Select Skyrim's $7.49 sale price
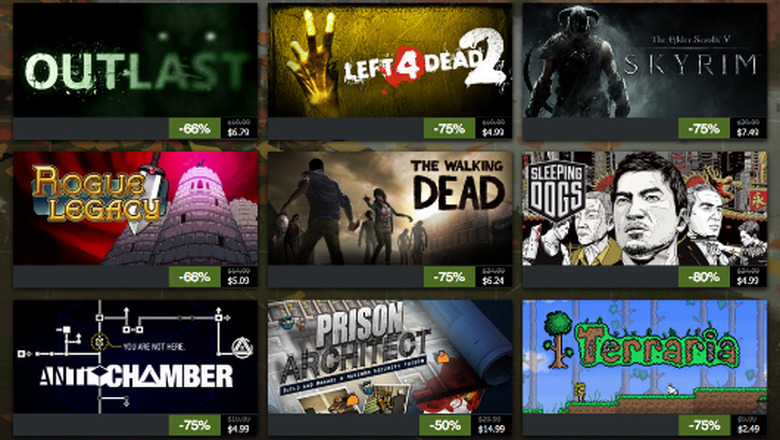 [748, 133]
